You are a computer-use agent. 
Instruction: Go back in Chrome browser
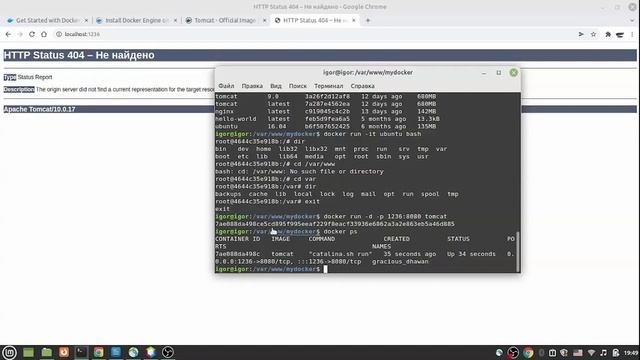coord(8,34)
